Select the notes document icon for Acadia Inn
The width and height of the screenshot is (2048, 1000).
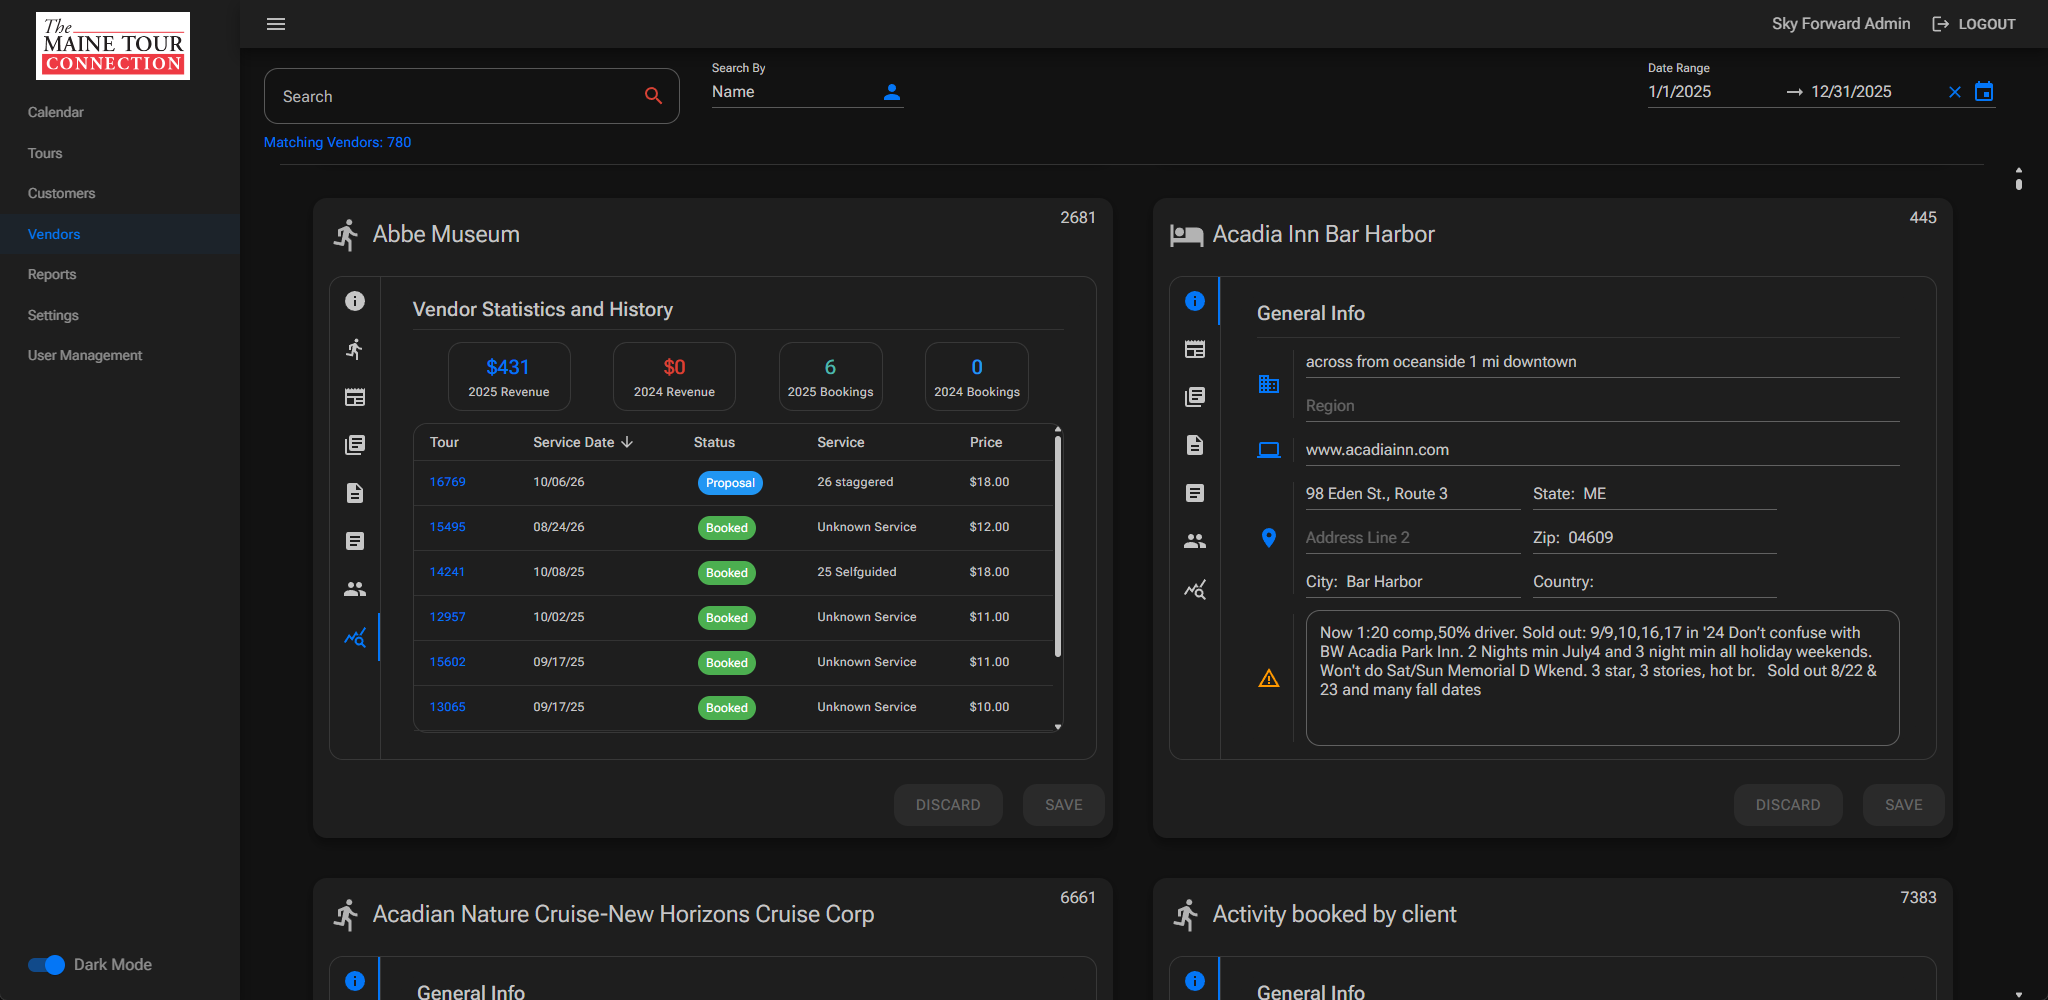[1195, 492]
